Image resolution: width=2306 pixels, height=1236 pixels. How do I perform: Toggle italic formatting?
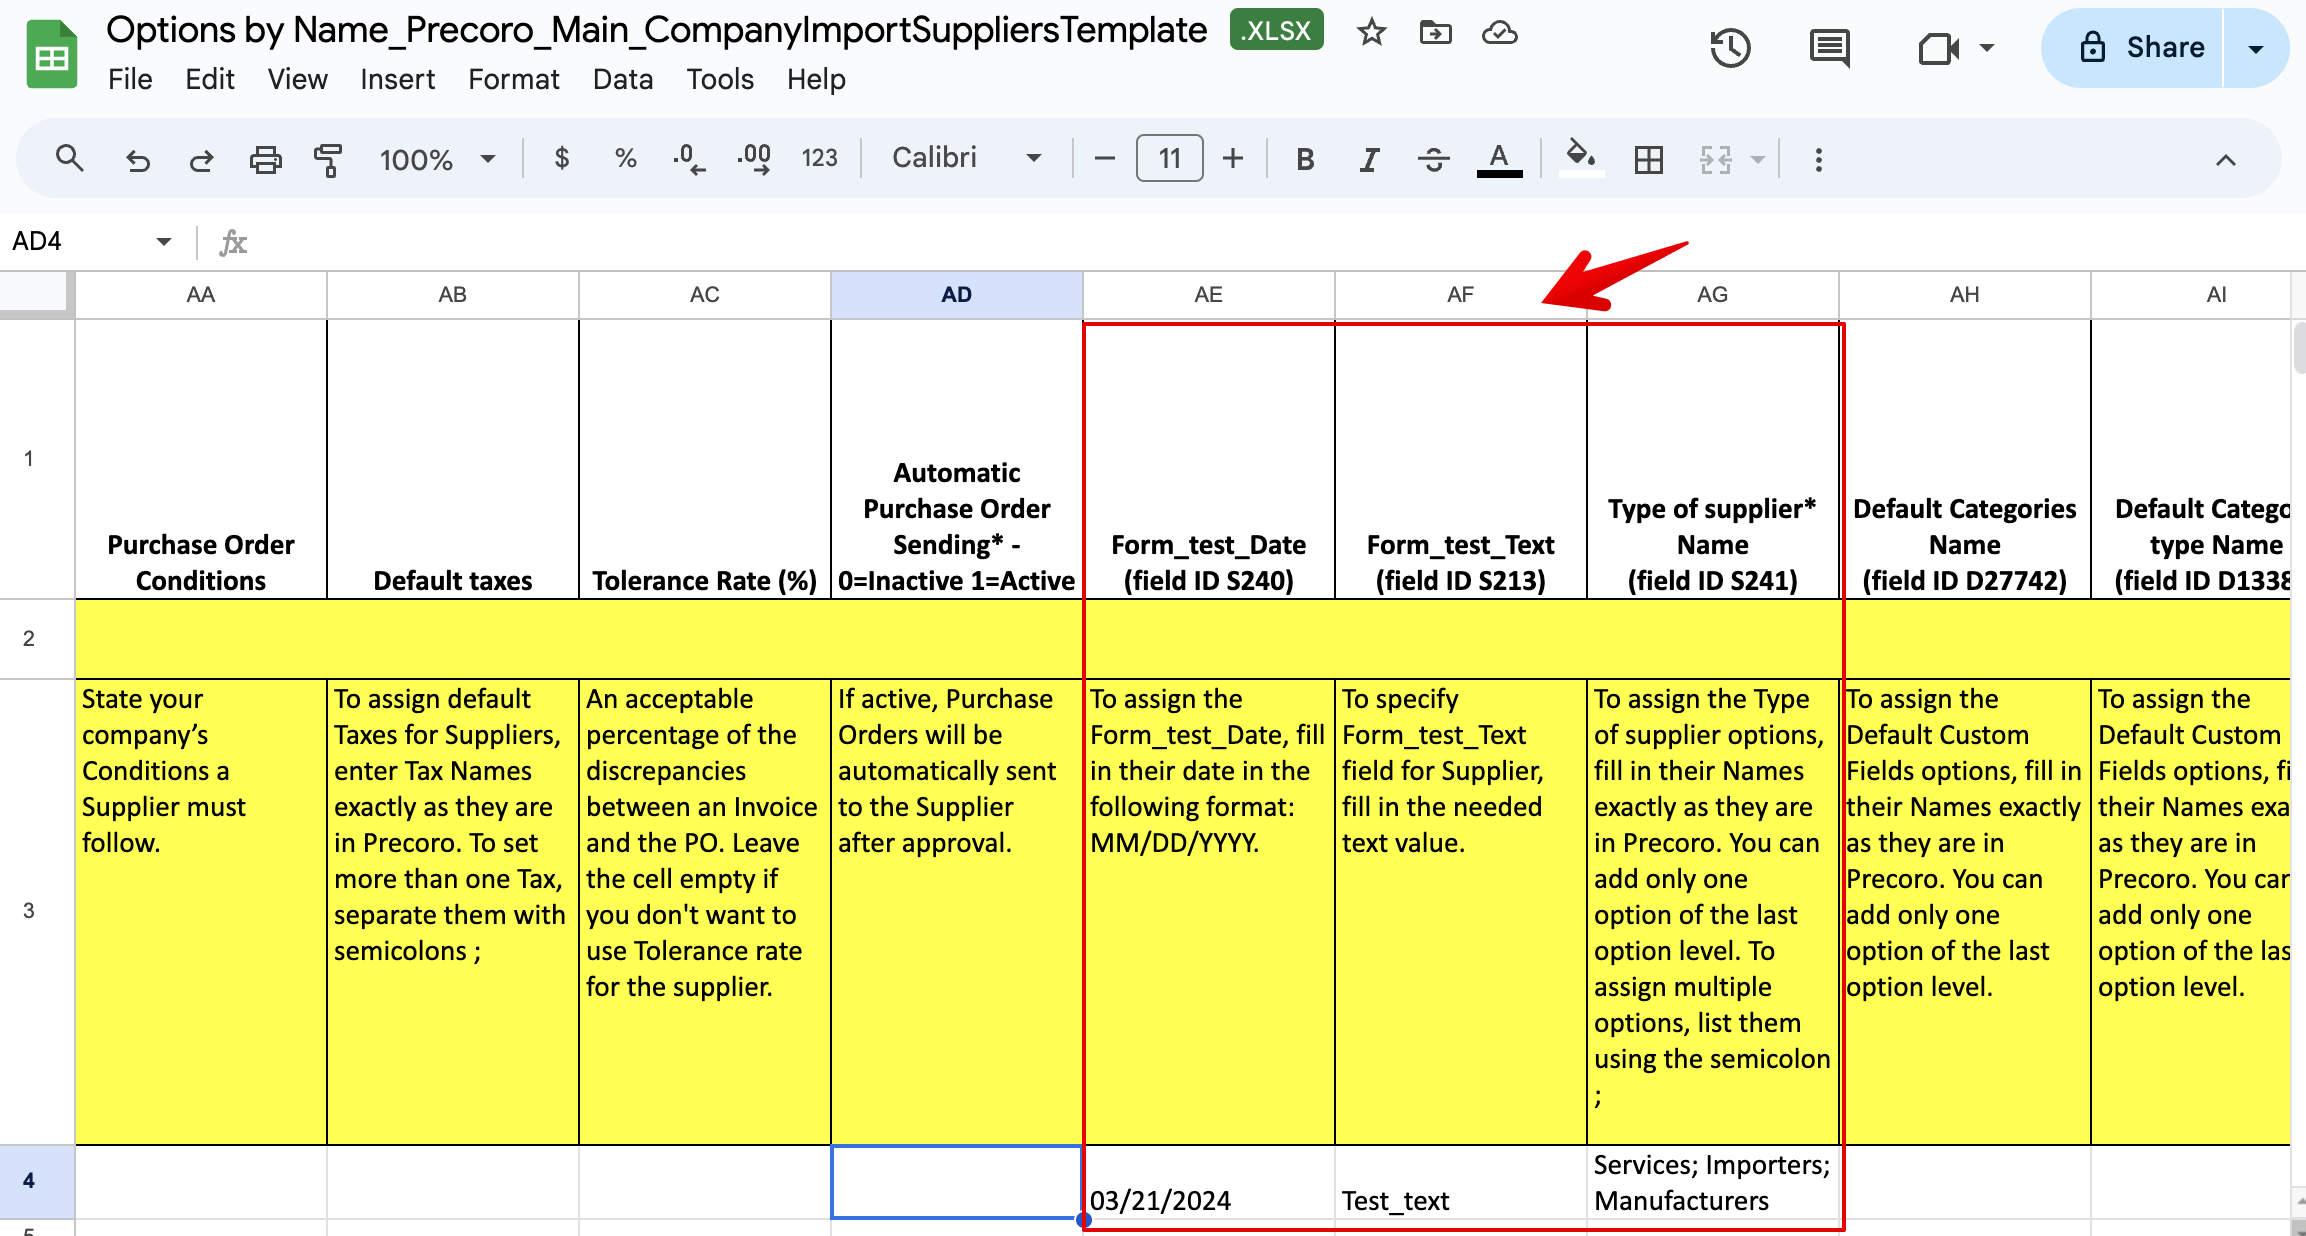pos(1369,159)
